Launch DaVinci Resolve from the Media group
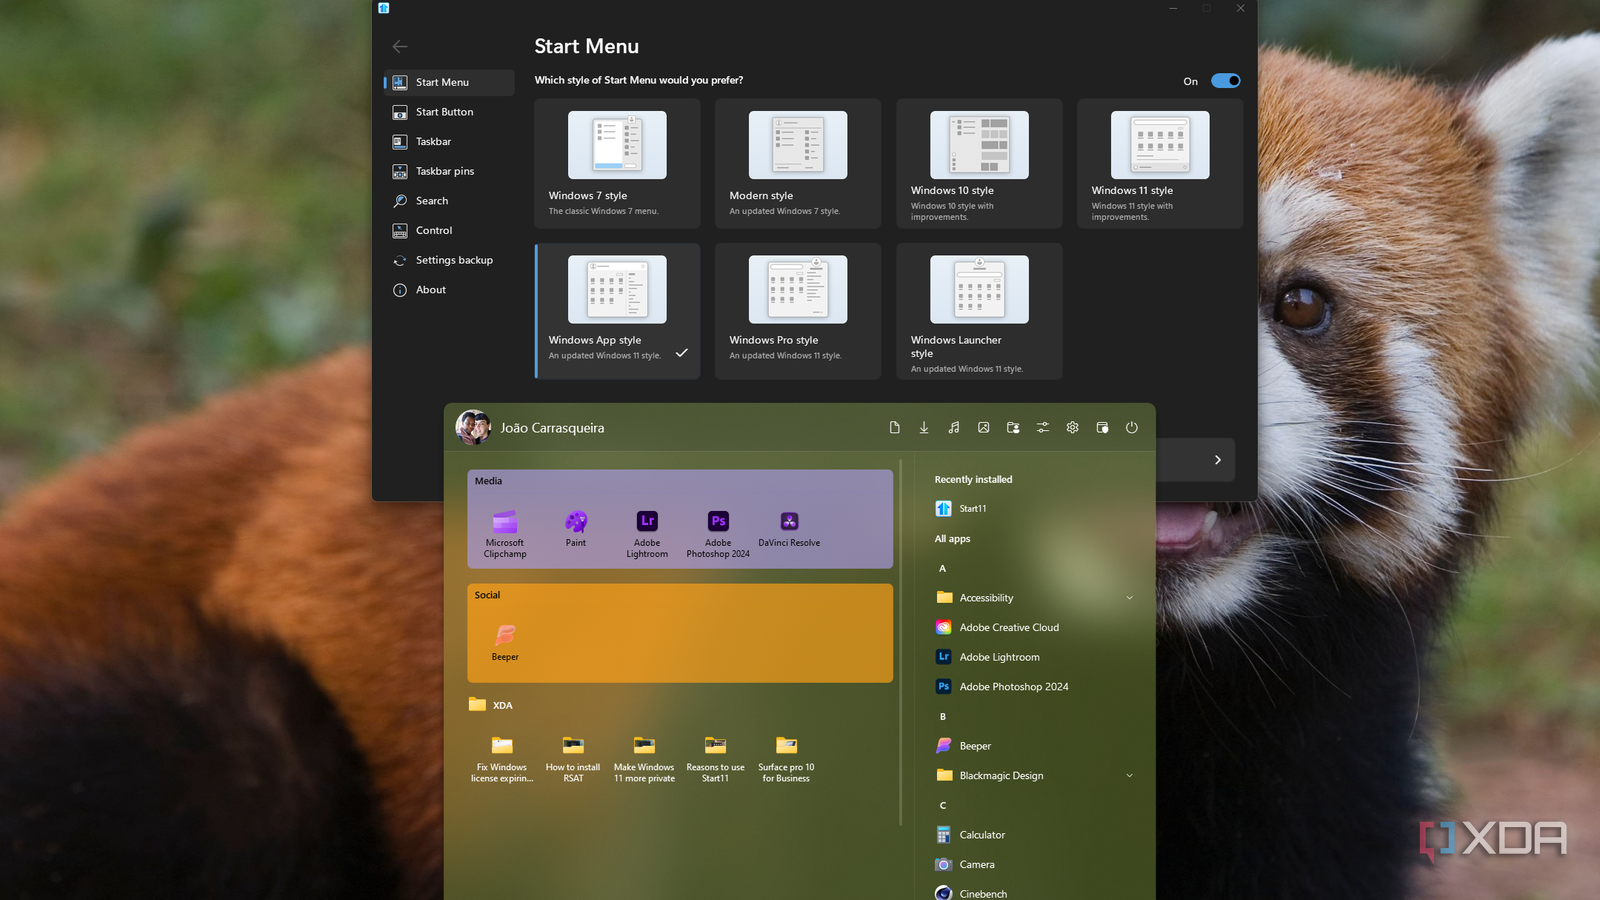Viewport: 1600px width, 900px height. click(789, 529)
